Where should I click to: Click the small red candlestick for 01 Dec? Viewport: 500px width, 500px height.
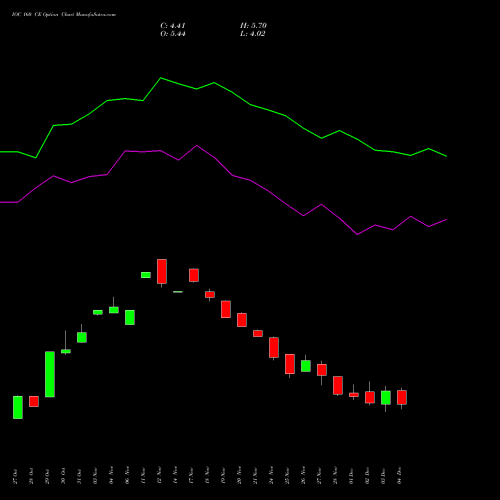354,395
